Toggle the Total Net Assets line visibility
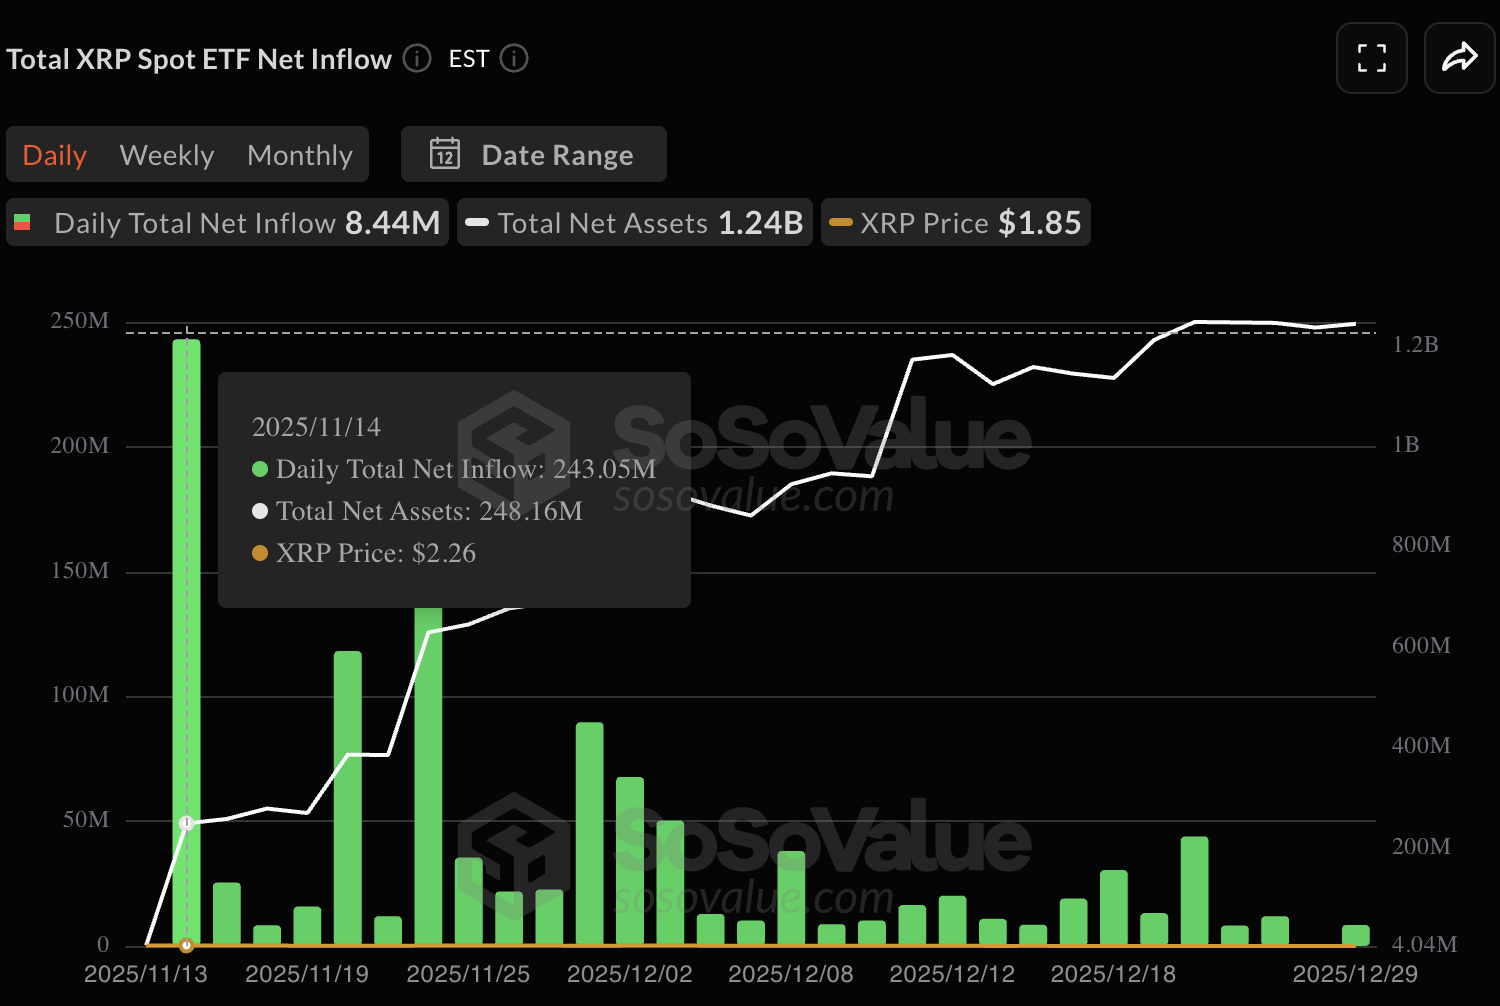Screen dimensions: 1500x1006 coord(634,222)
